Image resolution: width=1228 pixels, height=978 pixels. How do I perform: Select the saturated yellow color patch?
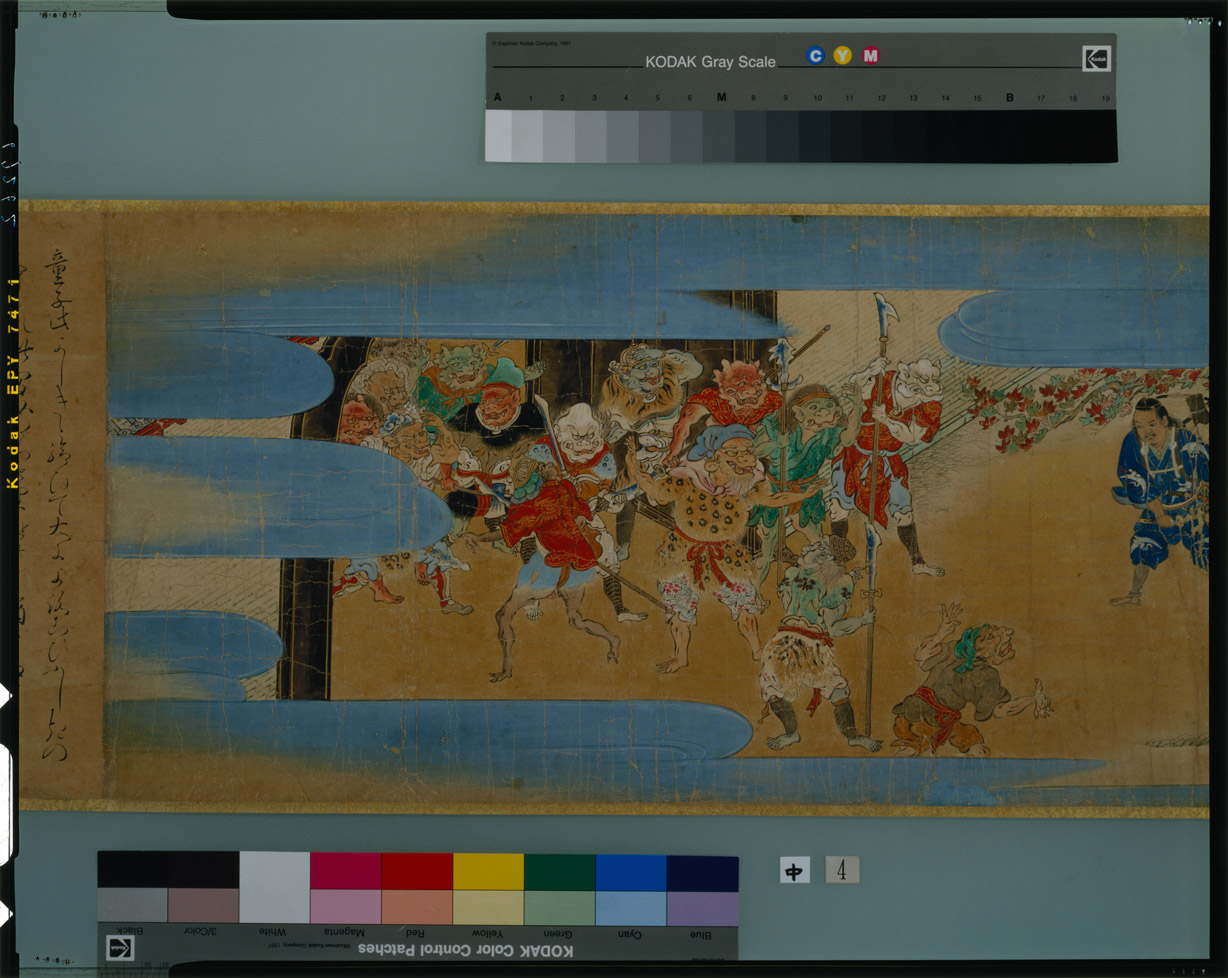(x=488, y=871)
